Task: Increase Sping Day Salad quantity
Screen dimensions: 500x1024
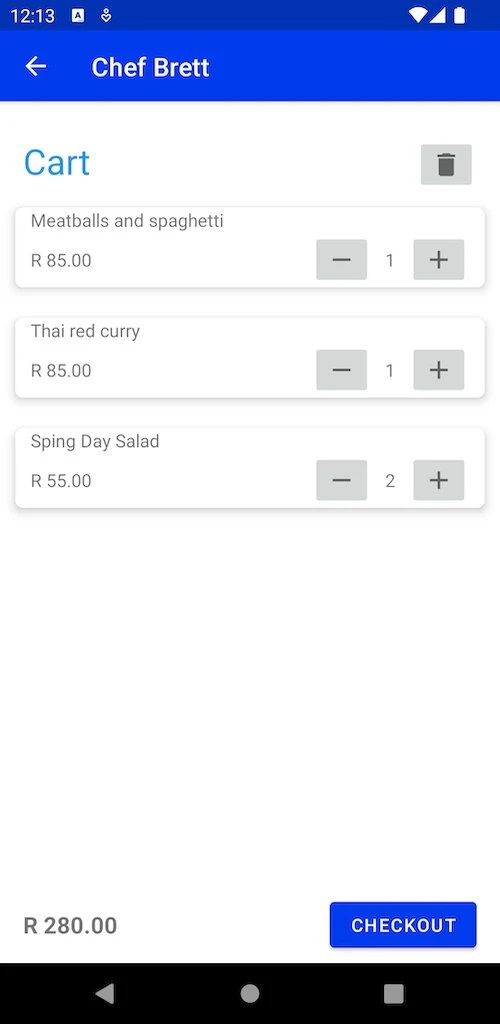Action: pos(439,481)
